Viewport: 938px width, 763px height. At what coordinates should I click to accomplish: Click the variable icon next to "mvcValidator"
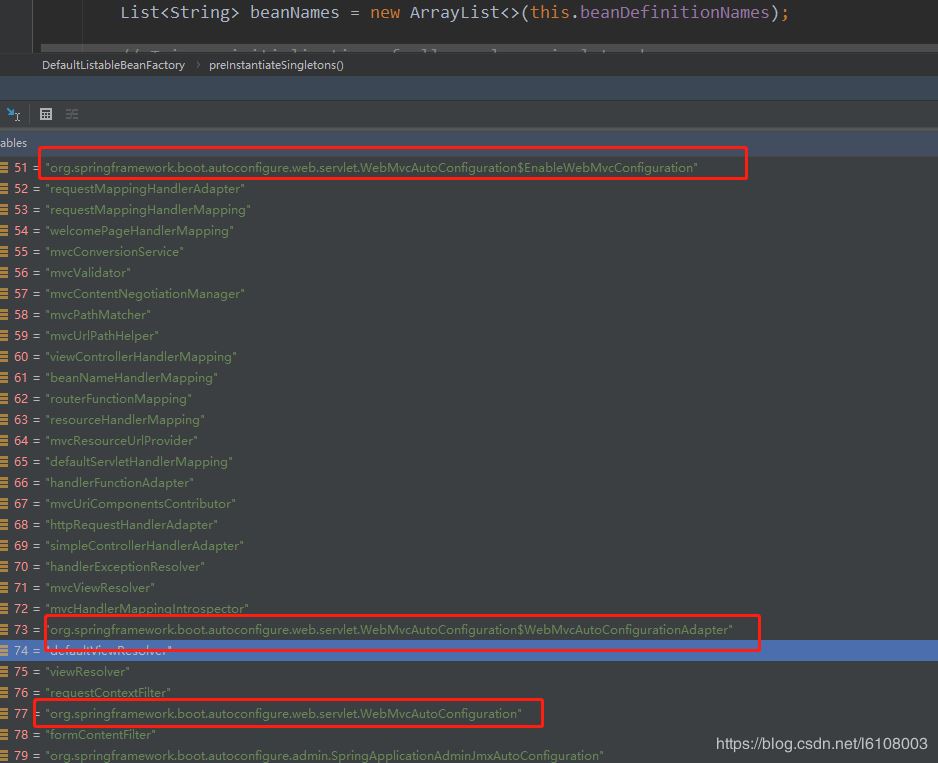(x=6, y=272)
